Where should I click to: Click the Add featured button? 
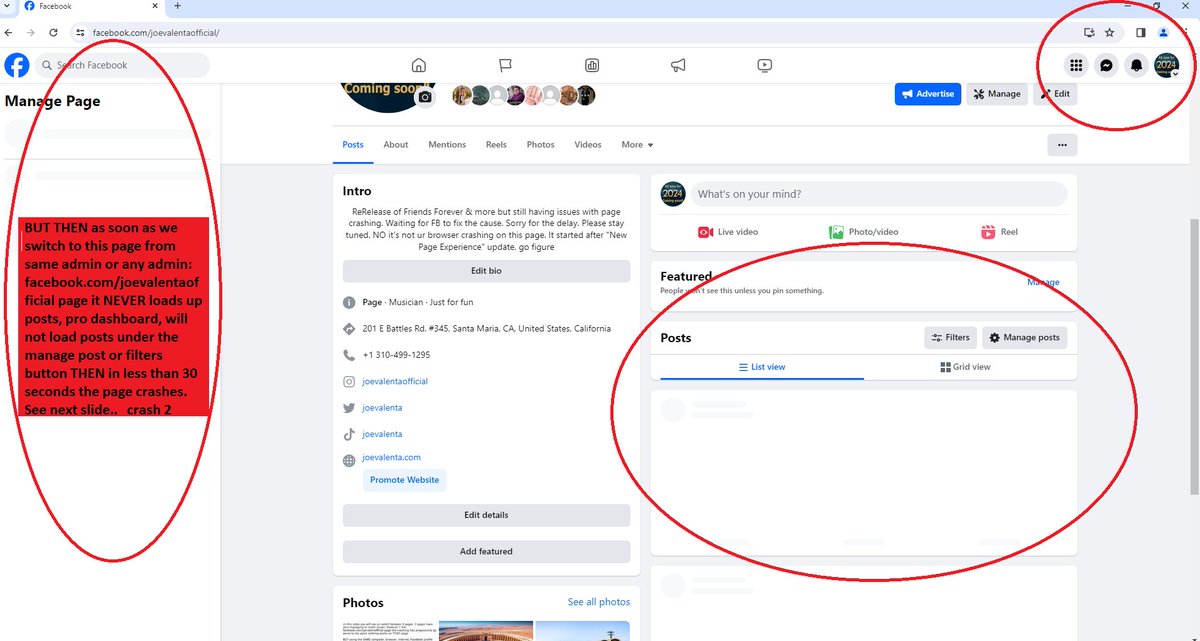click(x=486, y=551)
